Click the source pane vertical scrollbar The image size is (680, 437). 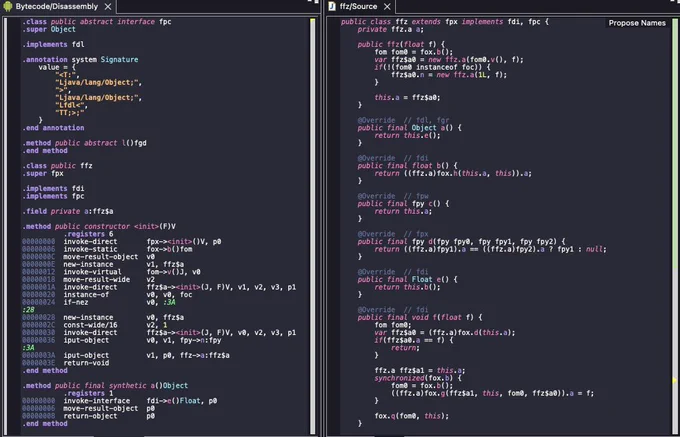click(x=675, y=225)
